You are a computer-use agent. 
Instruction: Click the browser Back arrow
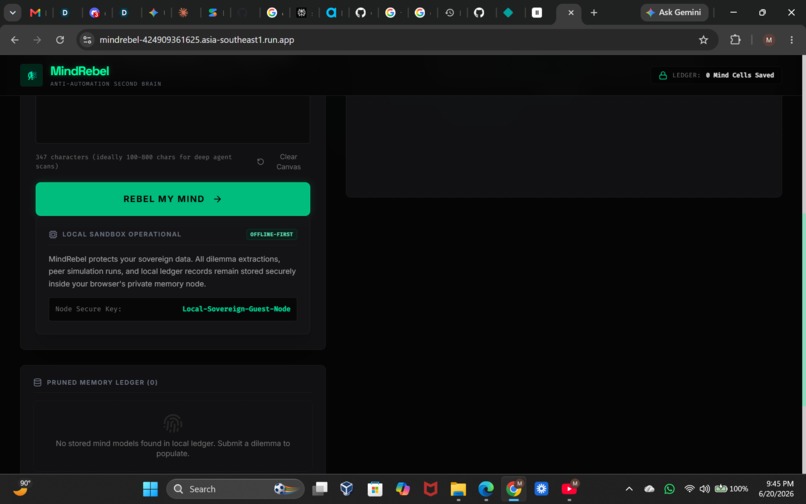pyautogui.click(x=15, y=40)
